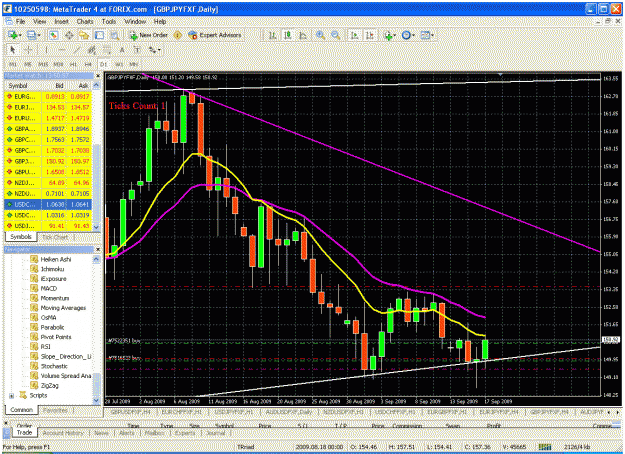
Task: Open a new chart from toolbar
Action: click(x=14, y=35)
